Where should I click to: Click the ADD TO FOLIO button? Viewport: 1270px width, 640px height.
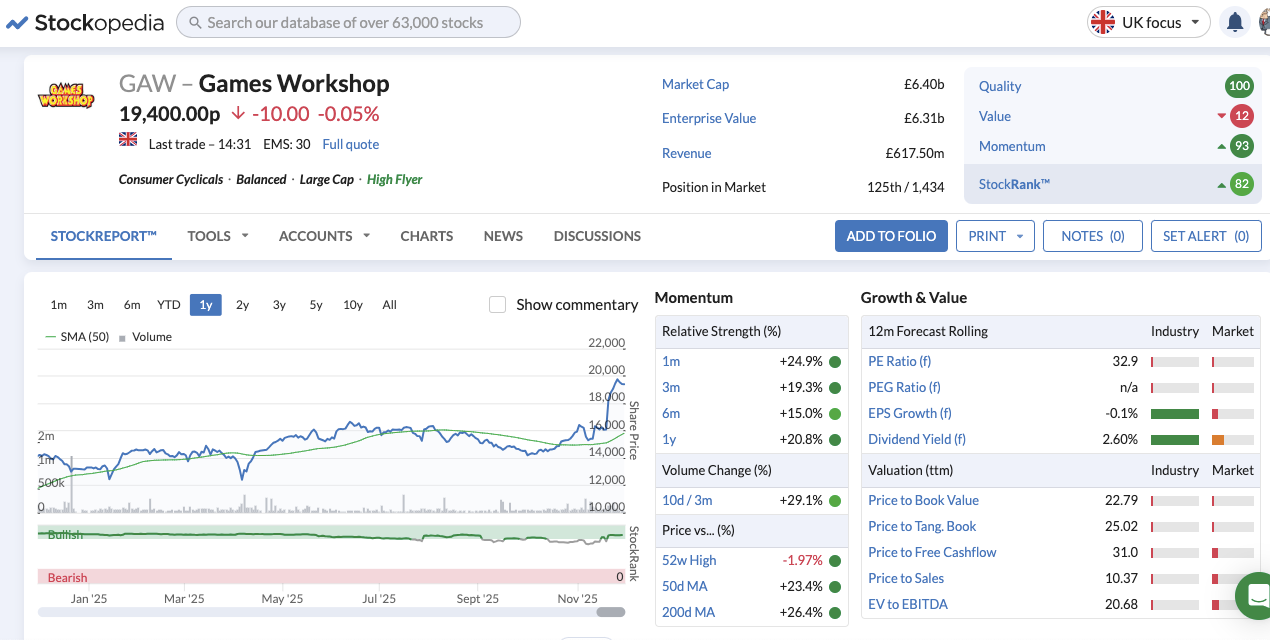[x=891, y=236]
